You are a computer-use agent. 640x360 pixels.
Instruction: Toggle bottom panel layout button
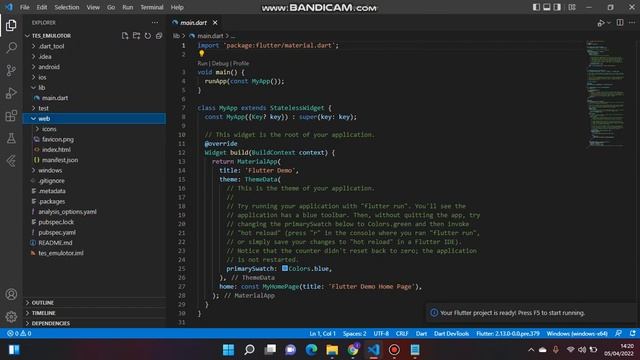tap(547, 7)
